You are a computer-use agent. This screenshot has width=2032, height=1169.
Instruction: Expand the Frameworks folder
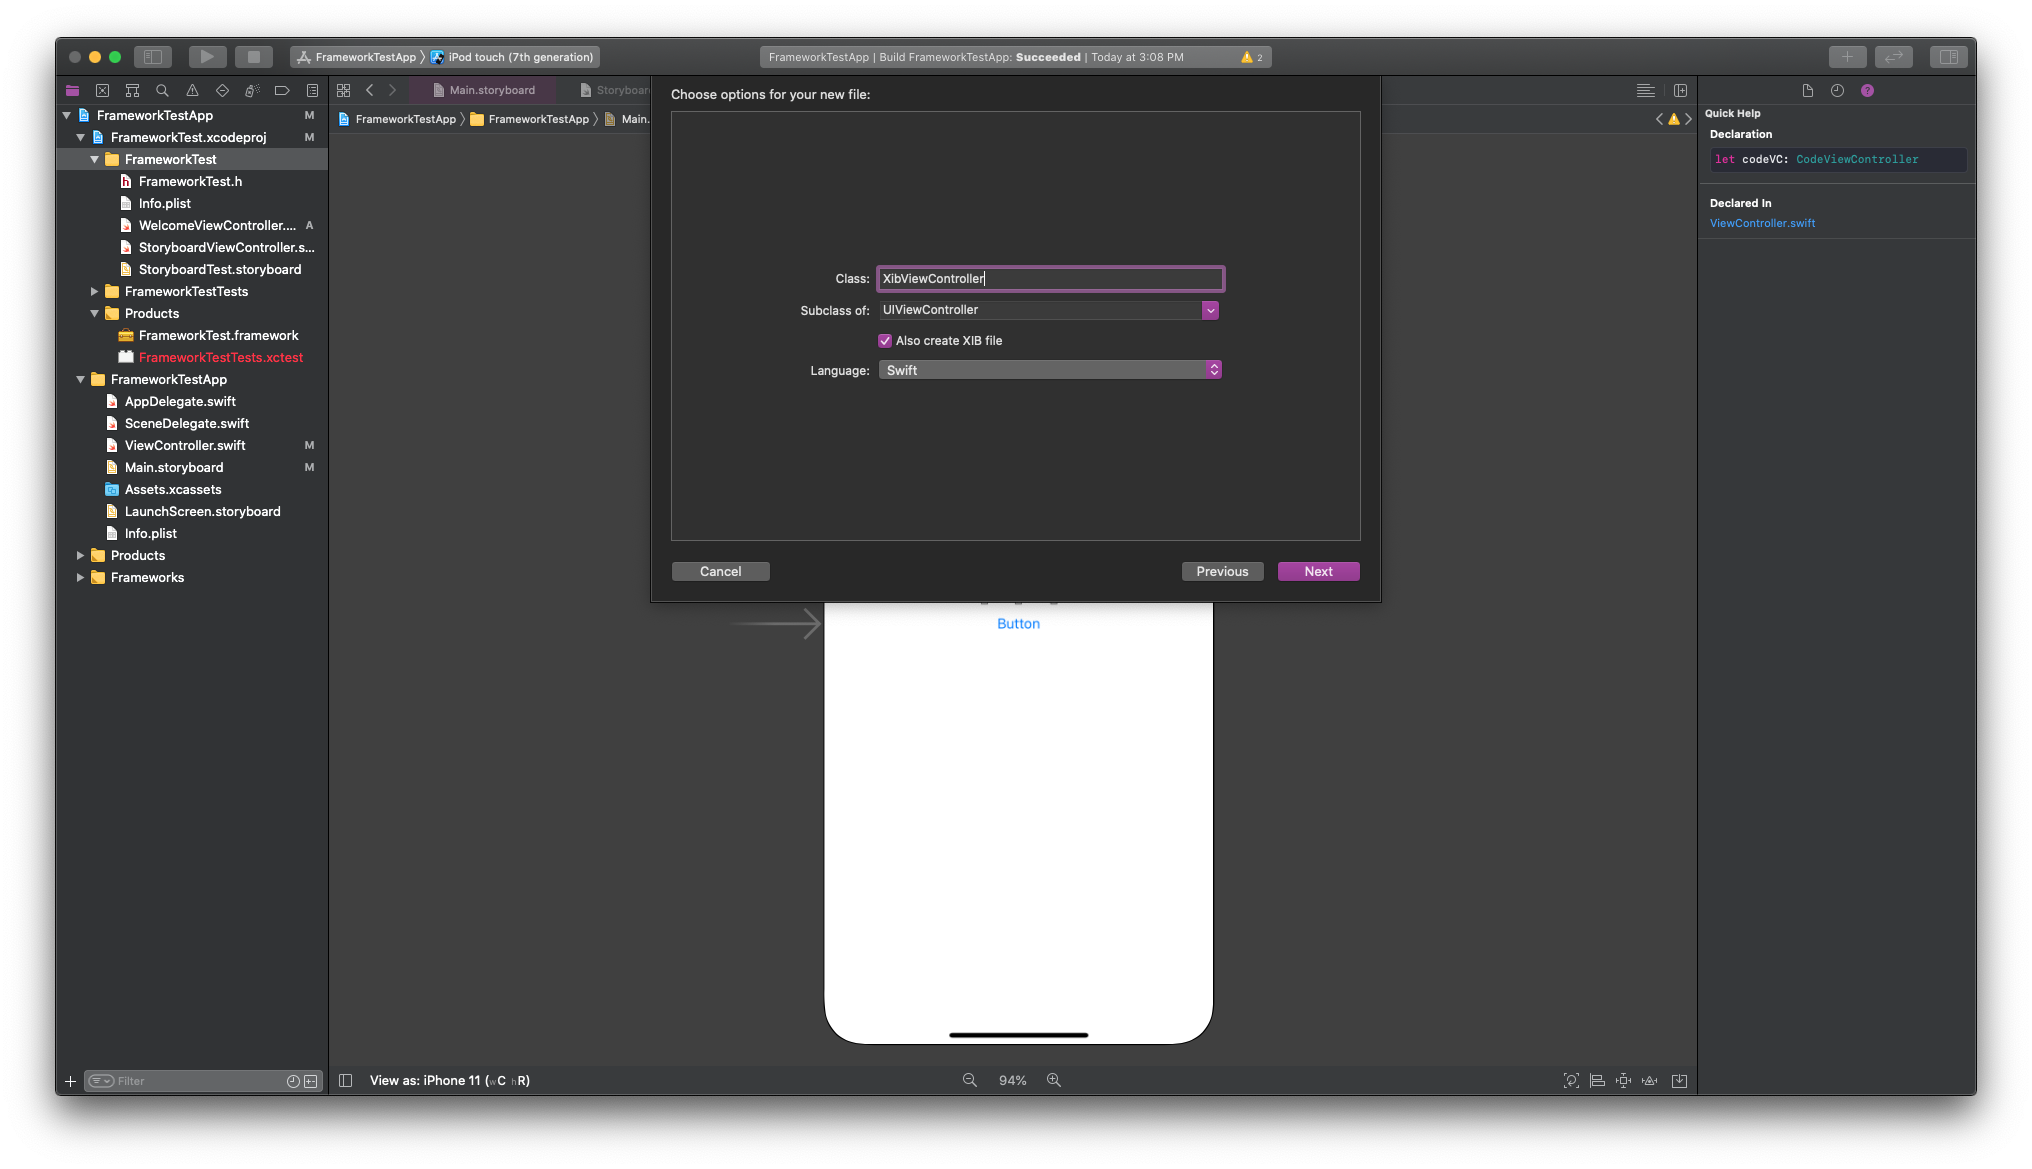click(x=81, y=577)
